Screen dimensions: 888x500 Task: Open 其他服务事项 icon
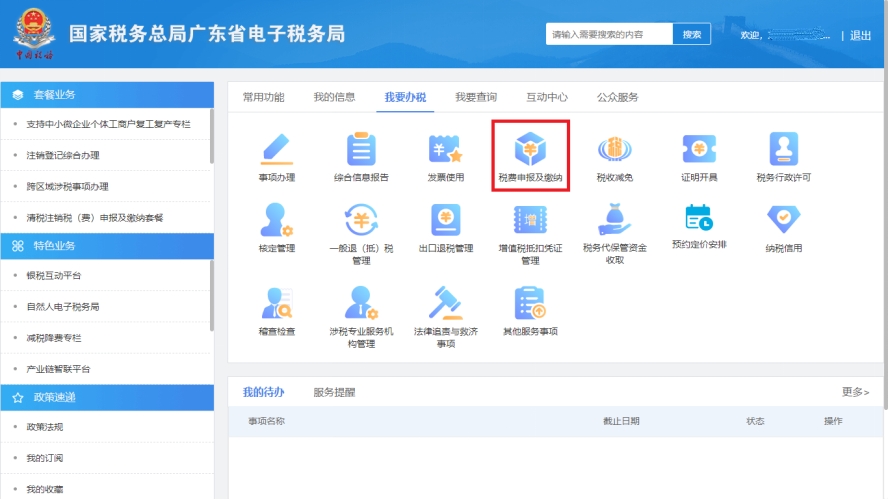click(530, 304)
